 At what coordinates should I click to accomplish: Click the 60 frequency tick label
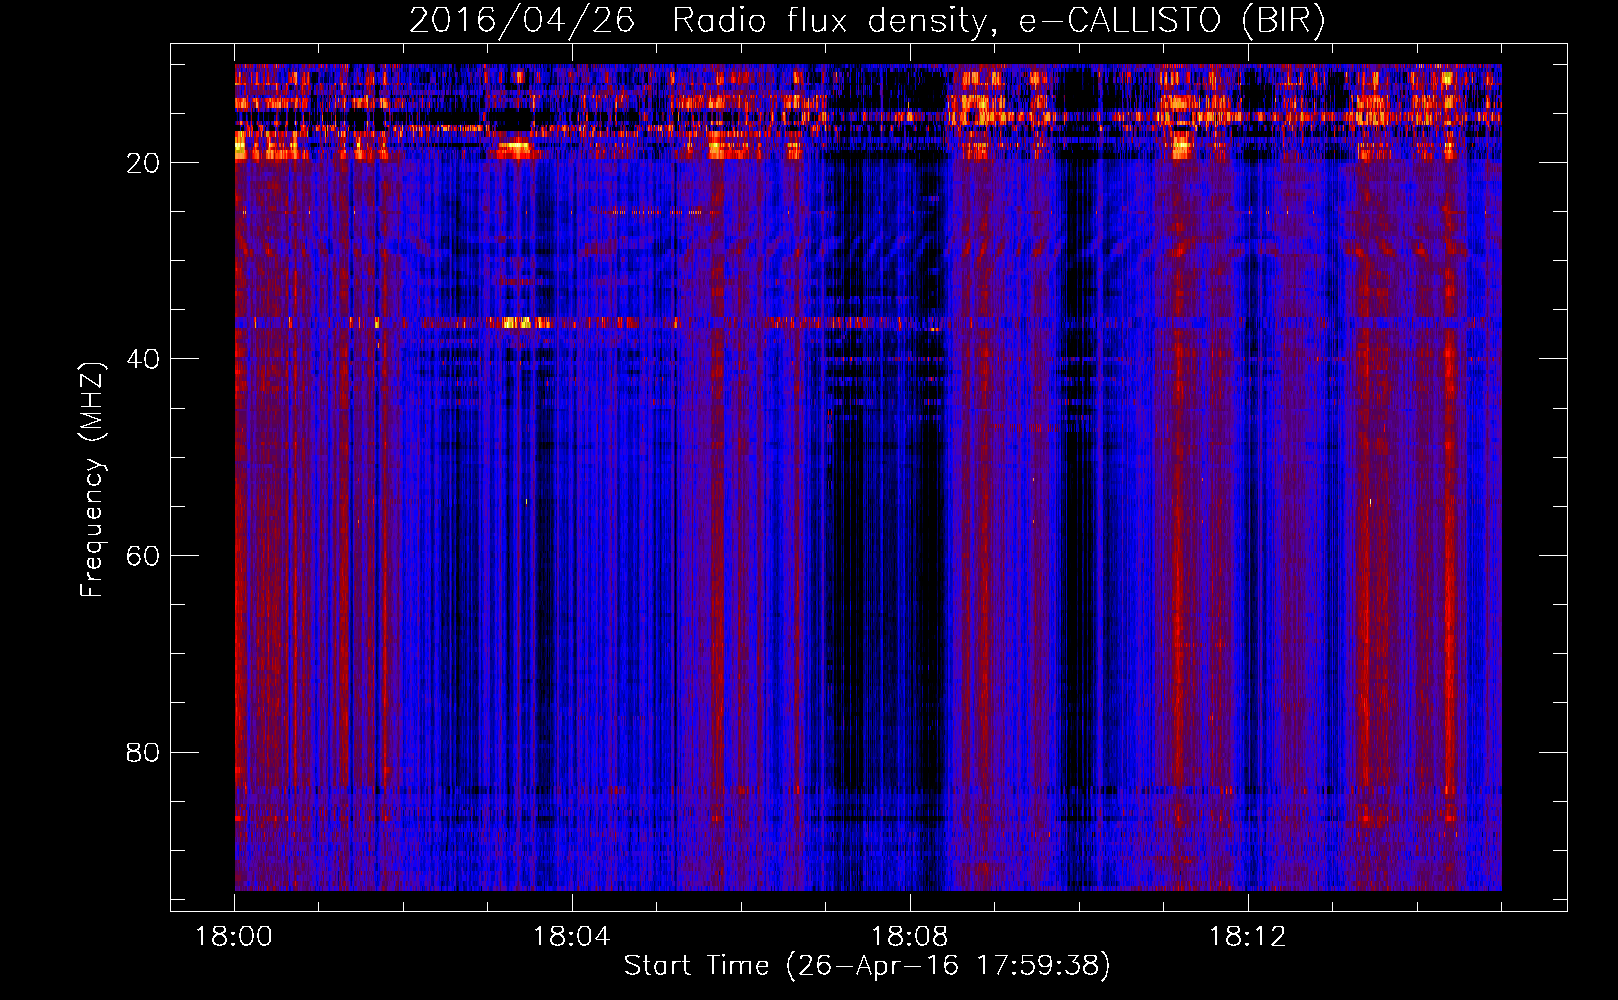tap(144, 556)
